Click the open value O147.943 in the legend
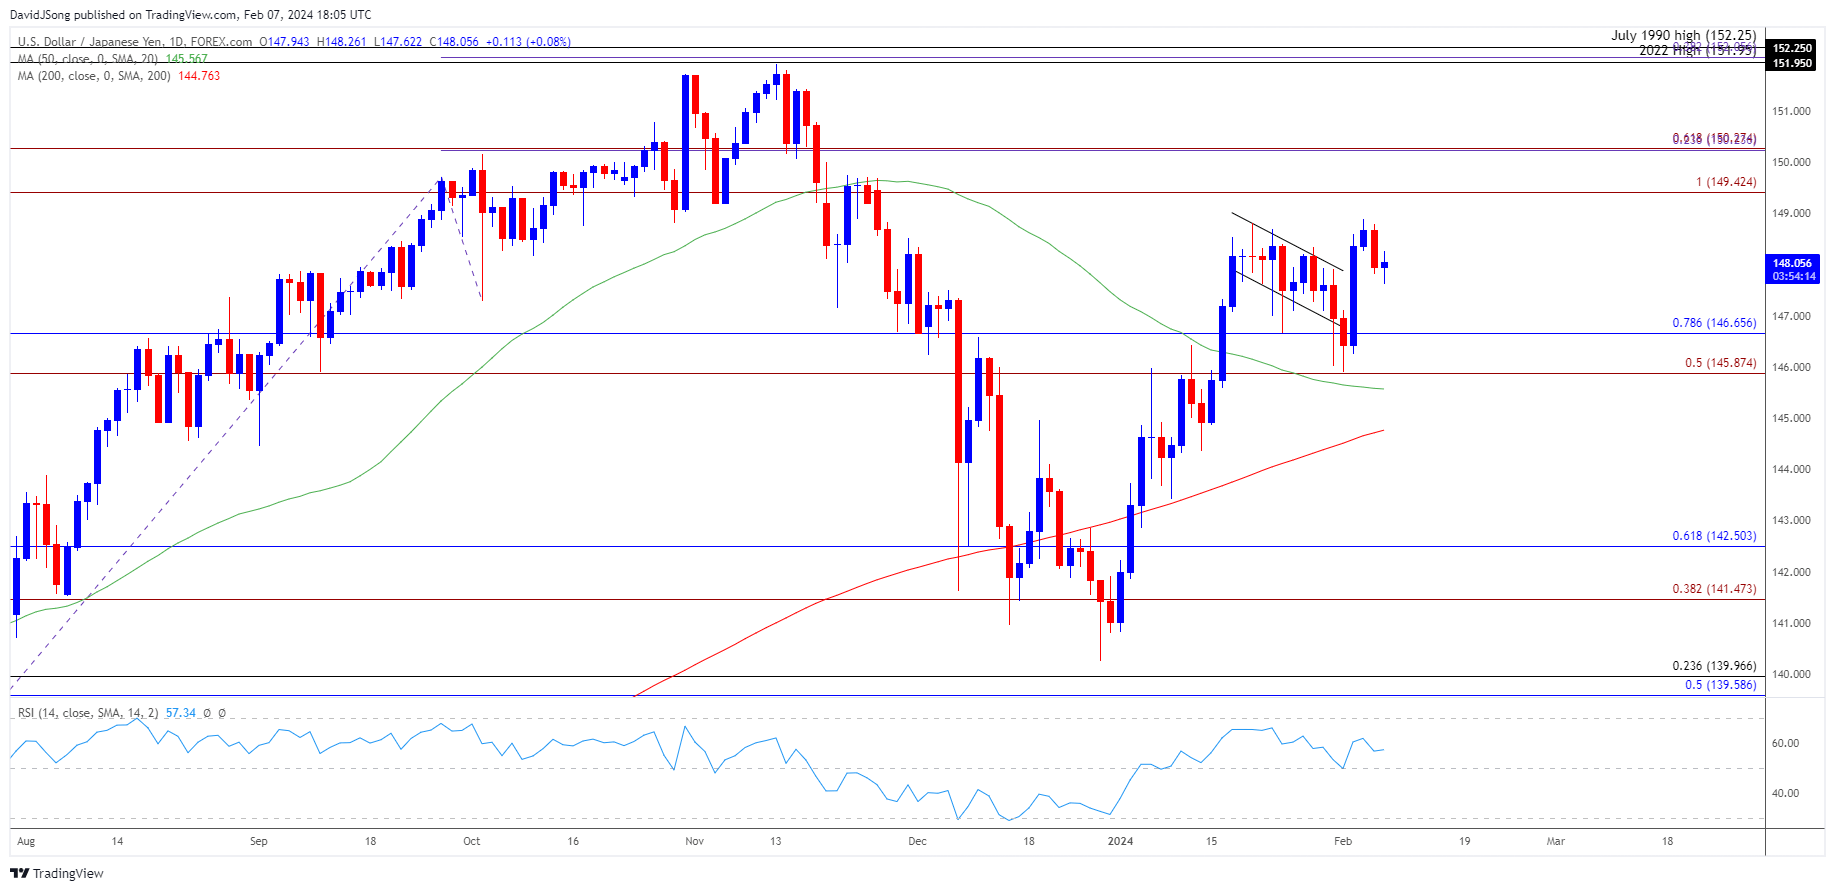The width and height of the screenshot is (1835, 891). (285, 42)
